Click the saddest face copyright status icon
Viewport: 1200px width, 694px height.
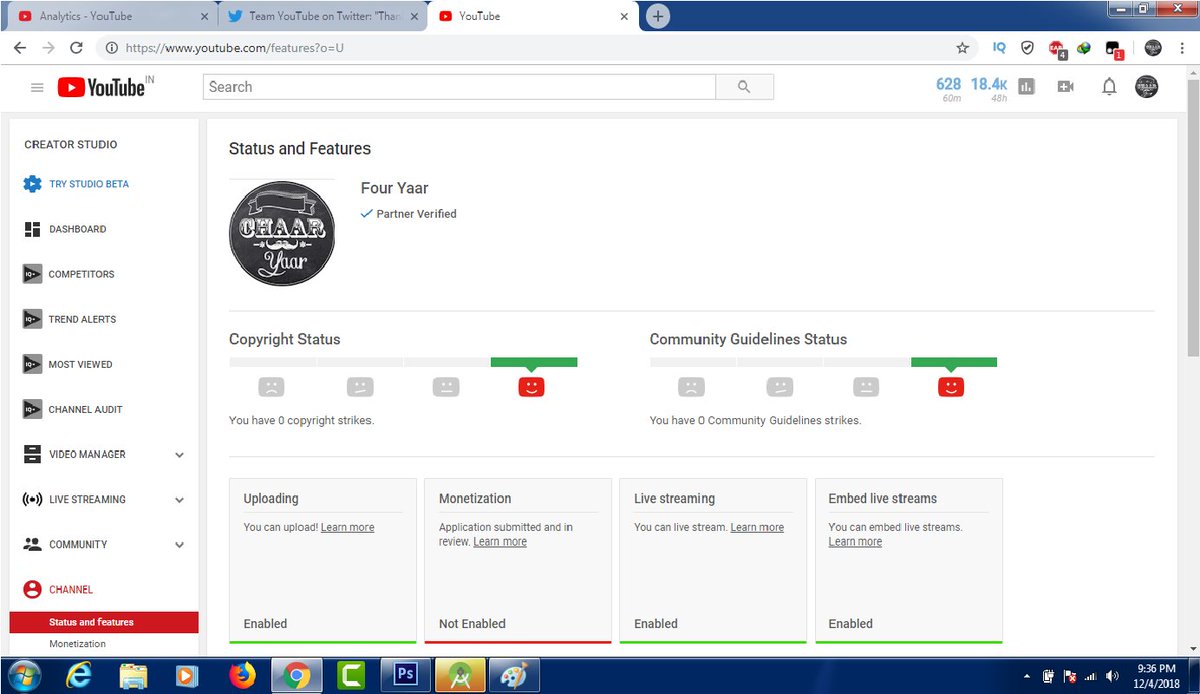(x=271, y=386)
